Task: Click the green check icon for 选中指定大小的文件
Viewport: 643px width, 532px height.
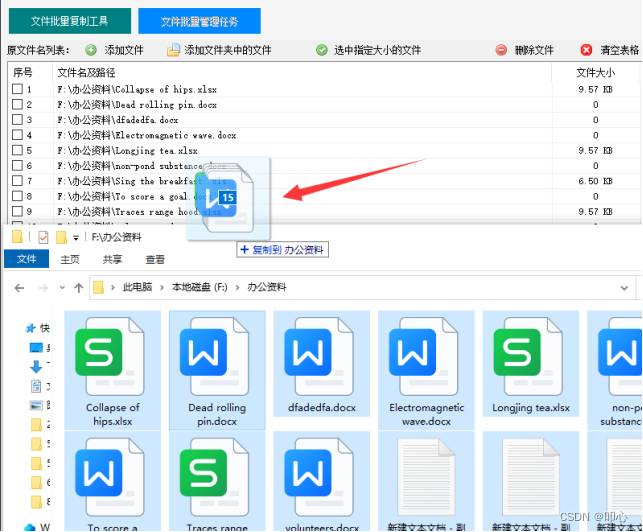Action: click(322, 50)
